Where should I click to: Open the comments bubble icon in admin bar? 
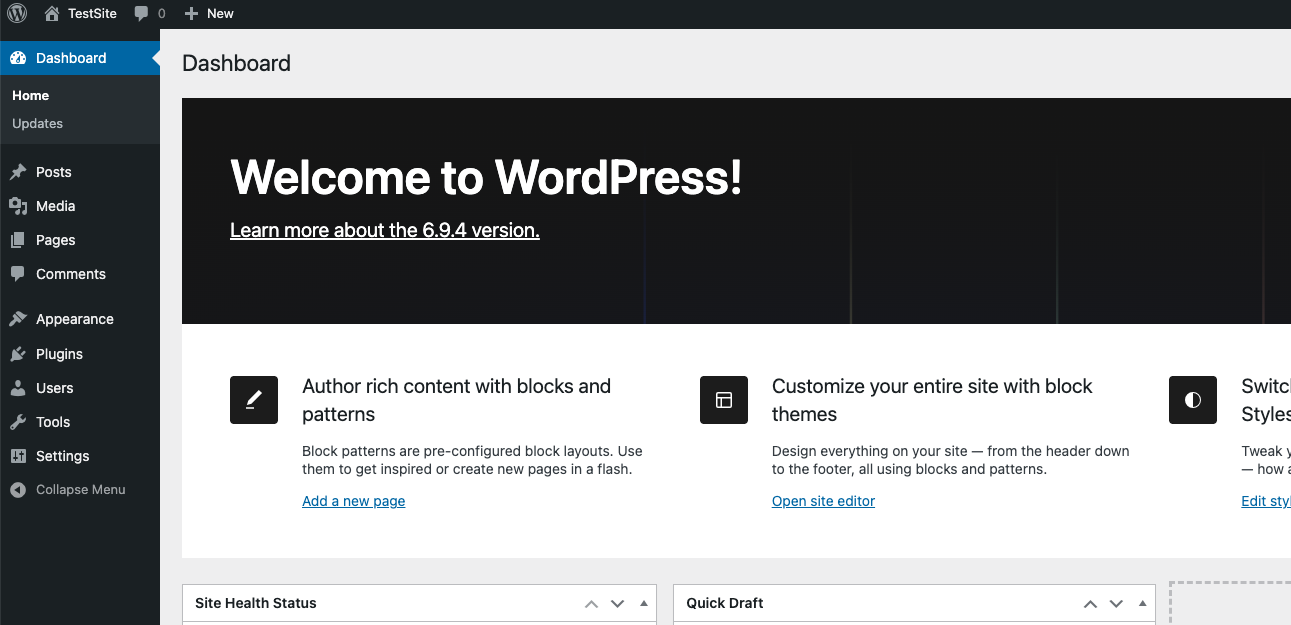142,14
